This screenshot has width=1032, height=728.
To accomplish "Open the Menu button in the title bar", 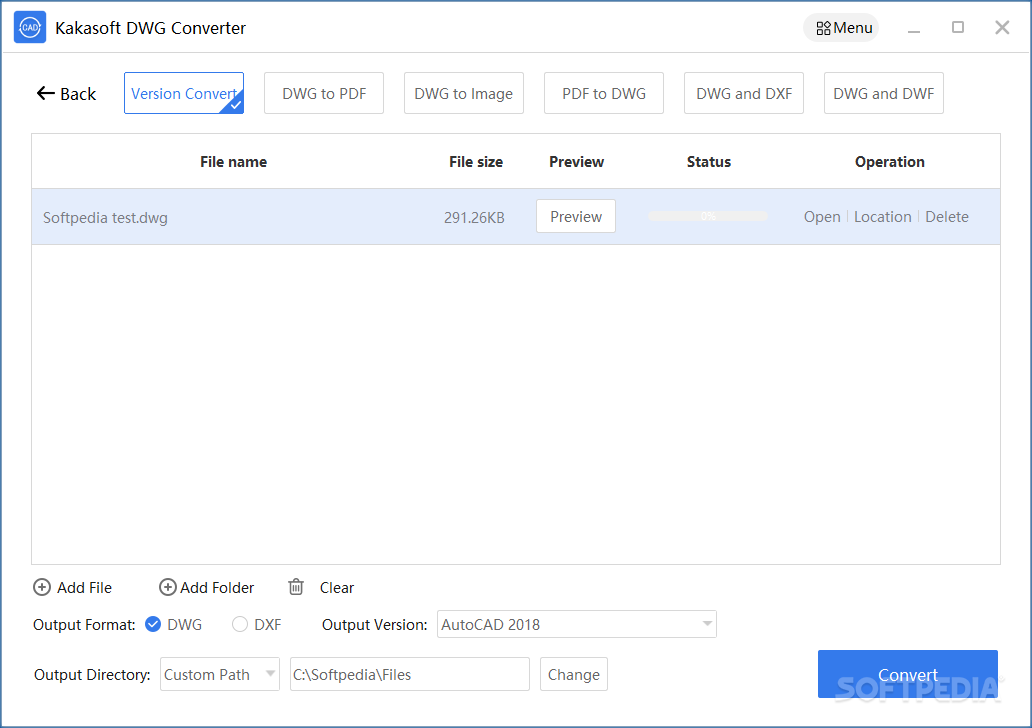I will 841,28.
